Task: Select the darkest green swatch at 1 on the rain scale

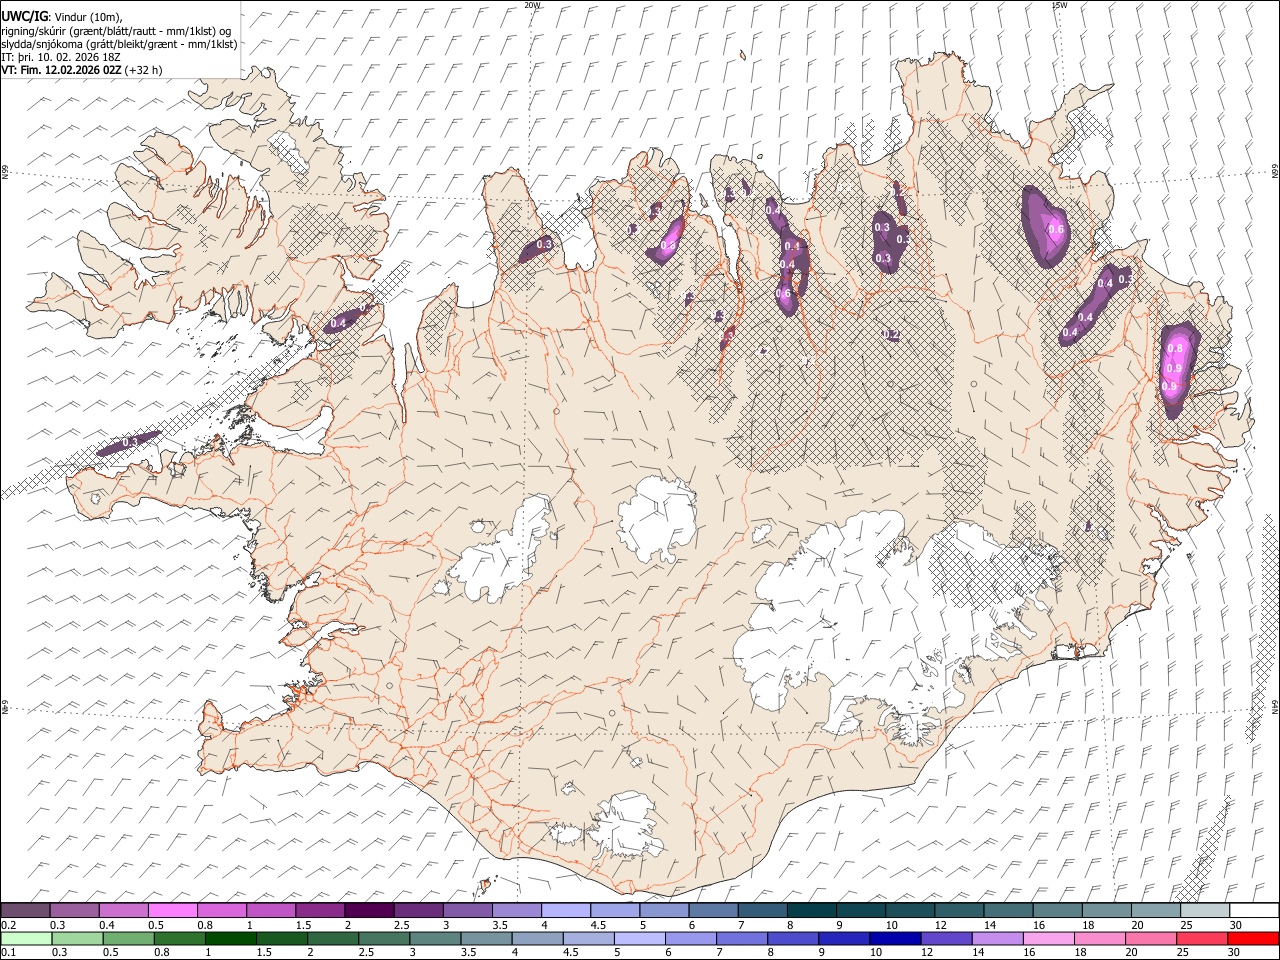Action: [x=230, y=938]
